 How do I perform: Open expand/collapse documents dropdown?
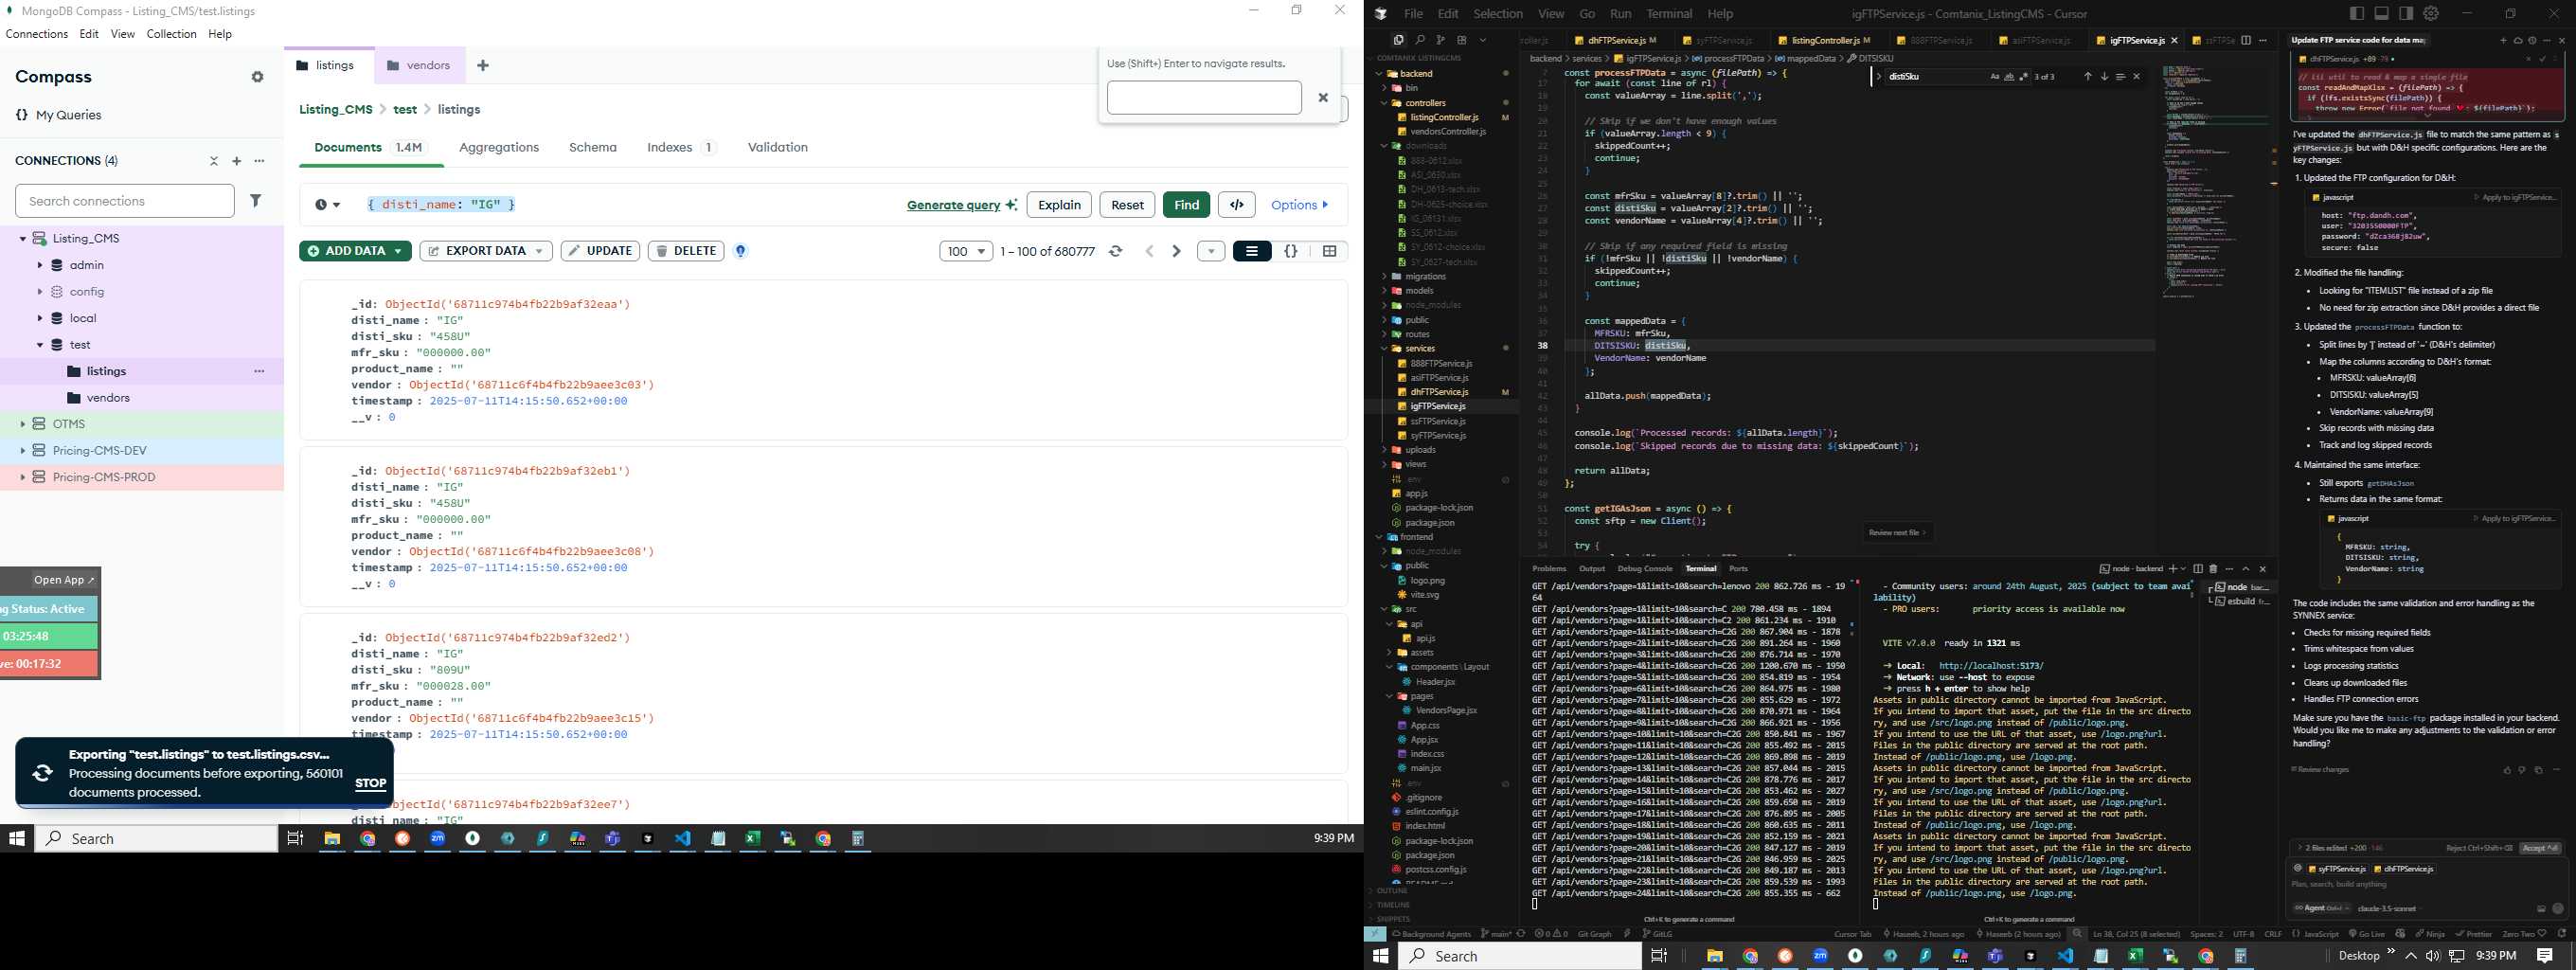pyautogui.click(x=1211, y=251)
